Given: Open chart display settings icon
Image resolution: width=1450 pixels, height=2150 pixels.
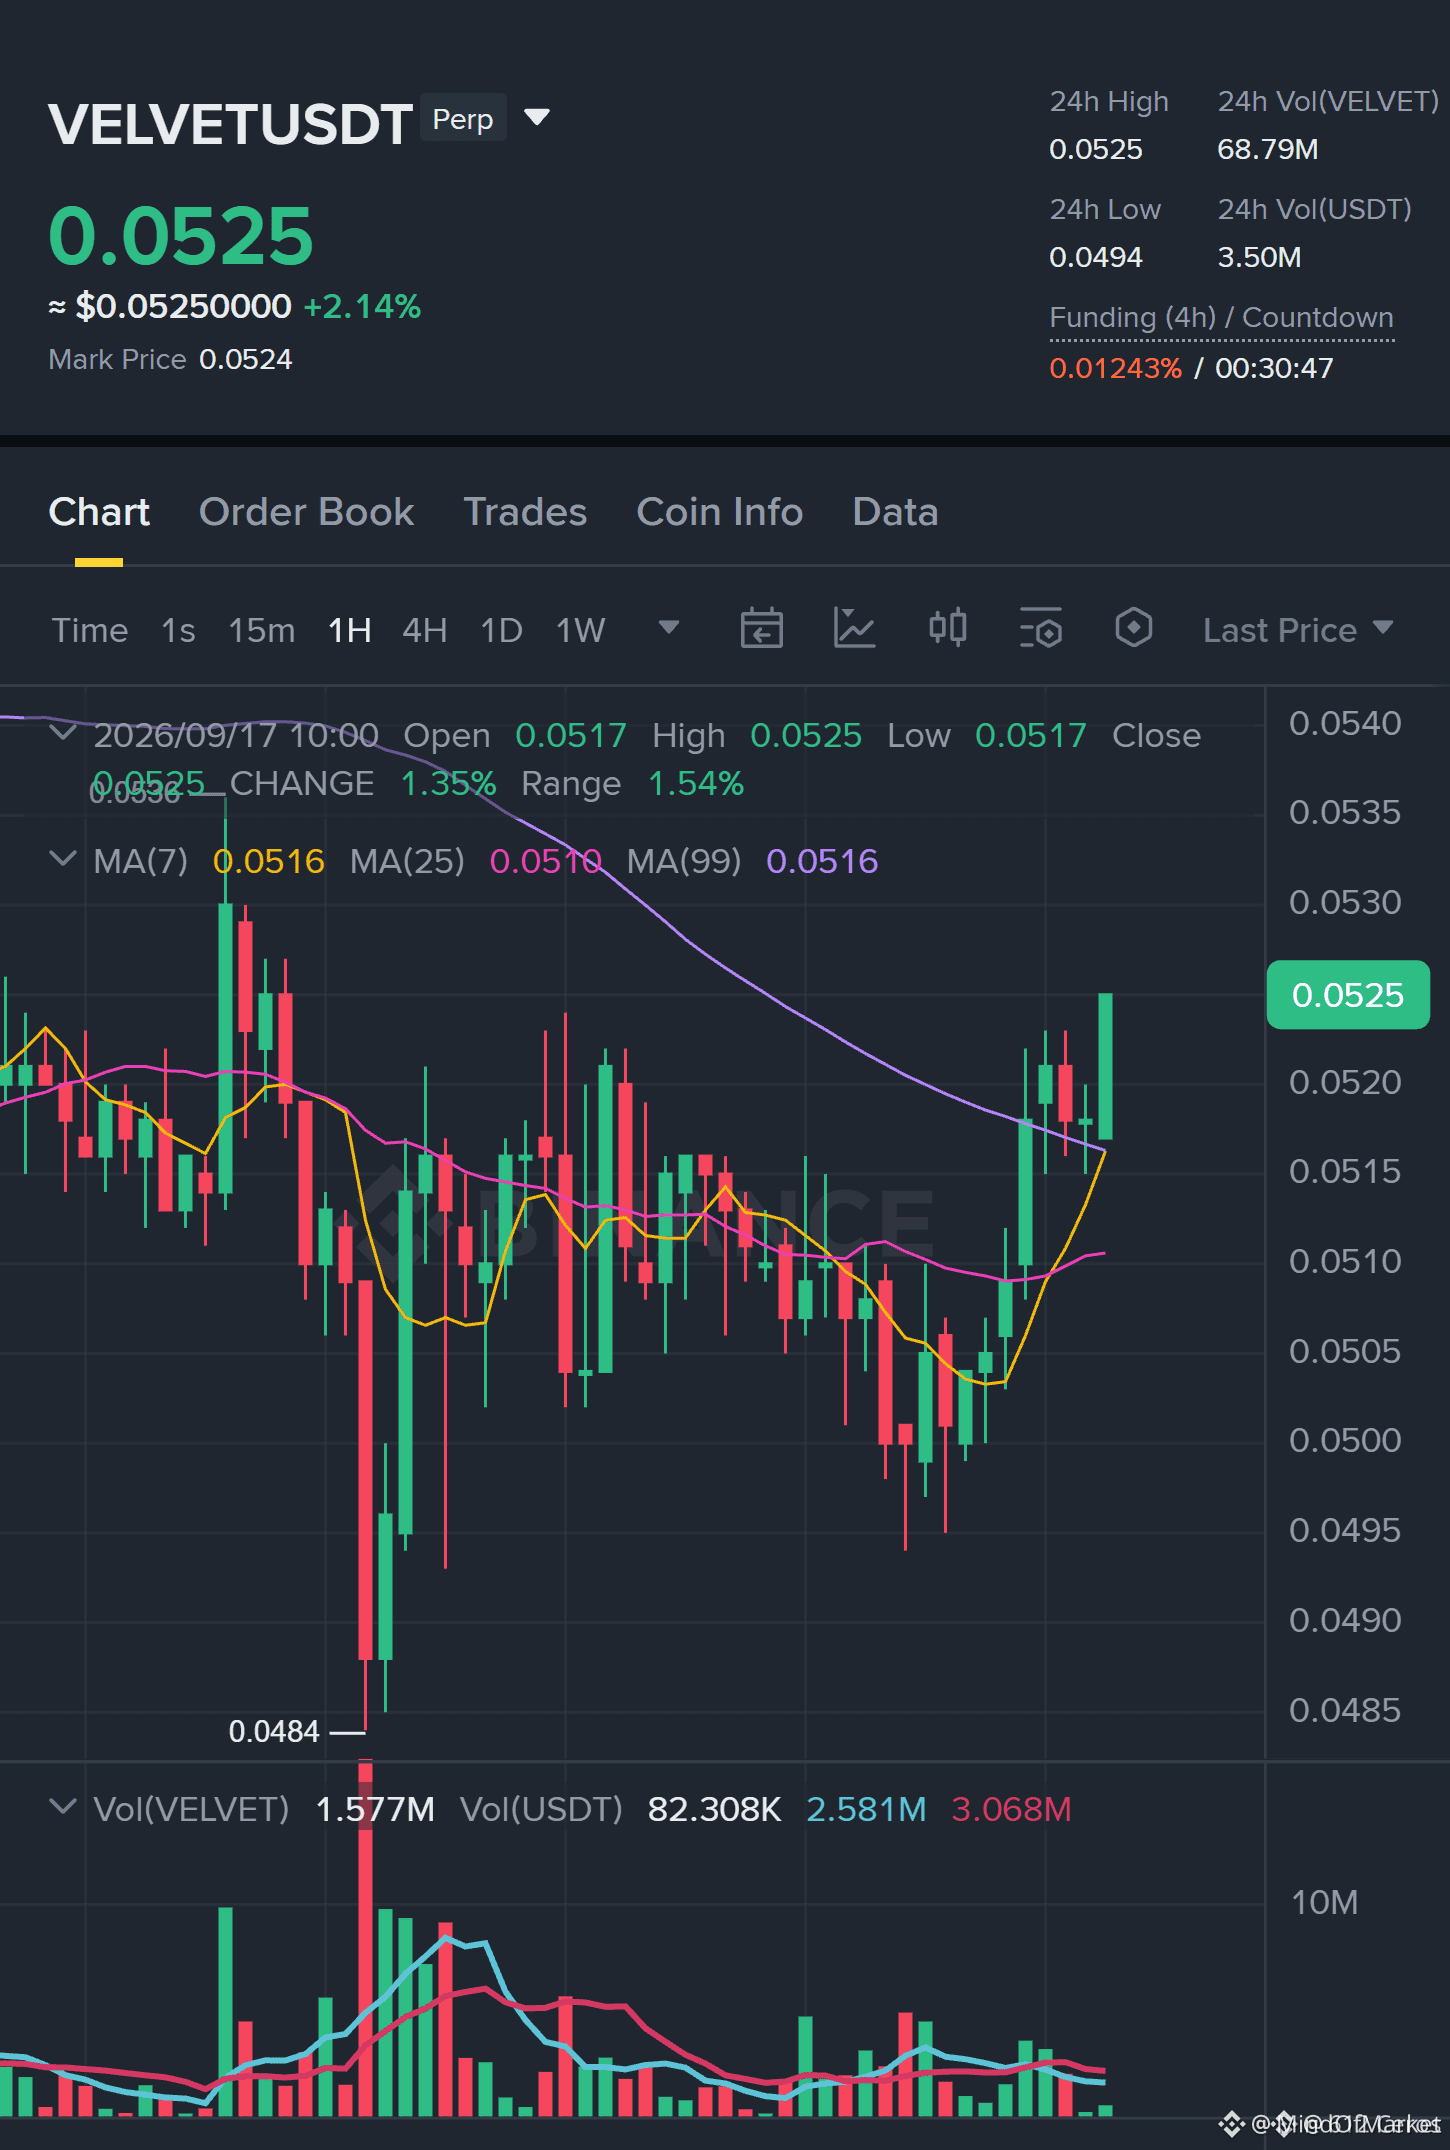Looking at the screenshot, I should [1040, 629].
